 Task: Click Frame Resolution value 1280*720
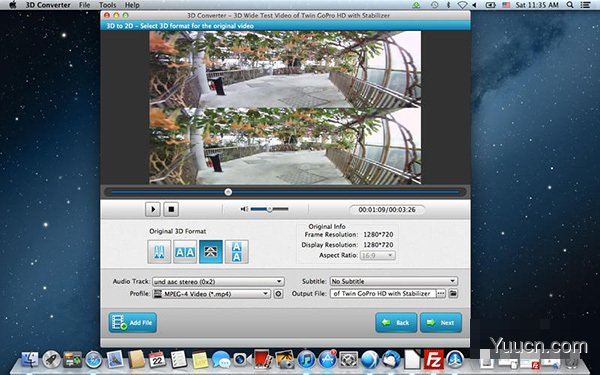click(378, 235)
